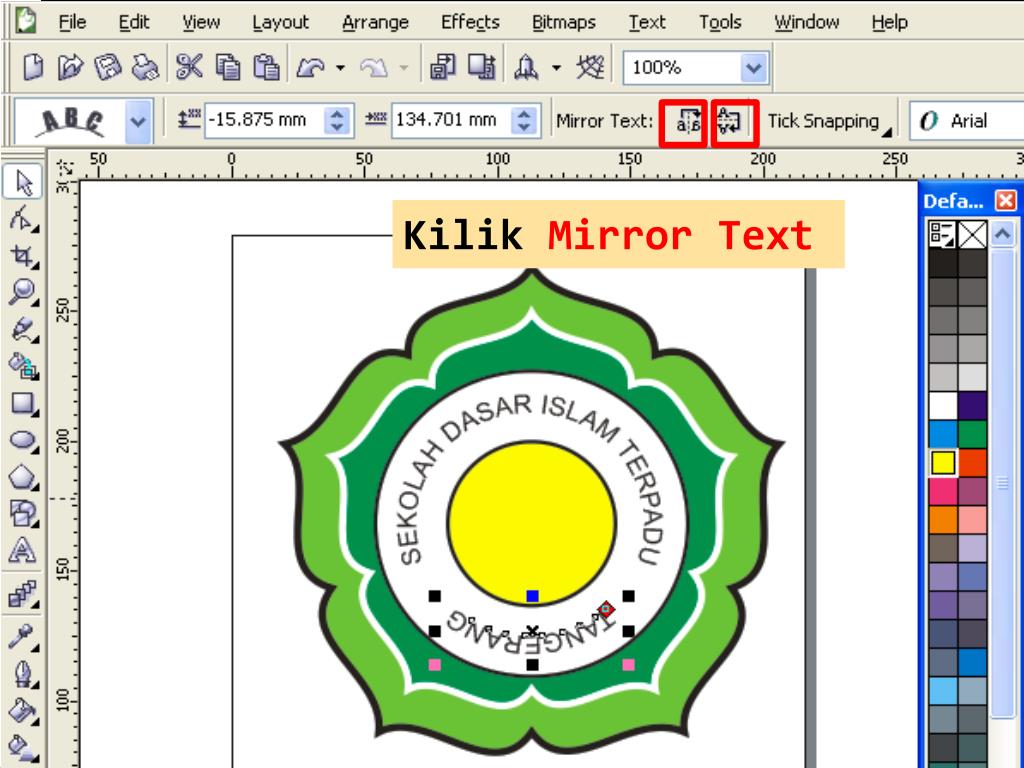Click the Corel online icon
The image size is (1024, 768).
click(590, 67)
